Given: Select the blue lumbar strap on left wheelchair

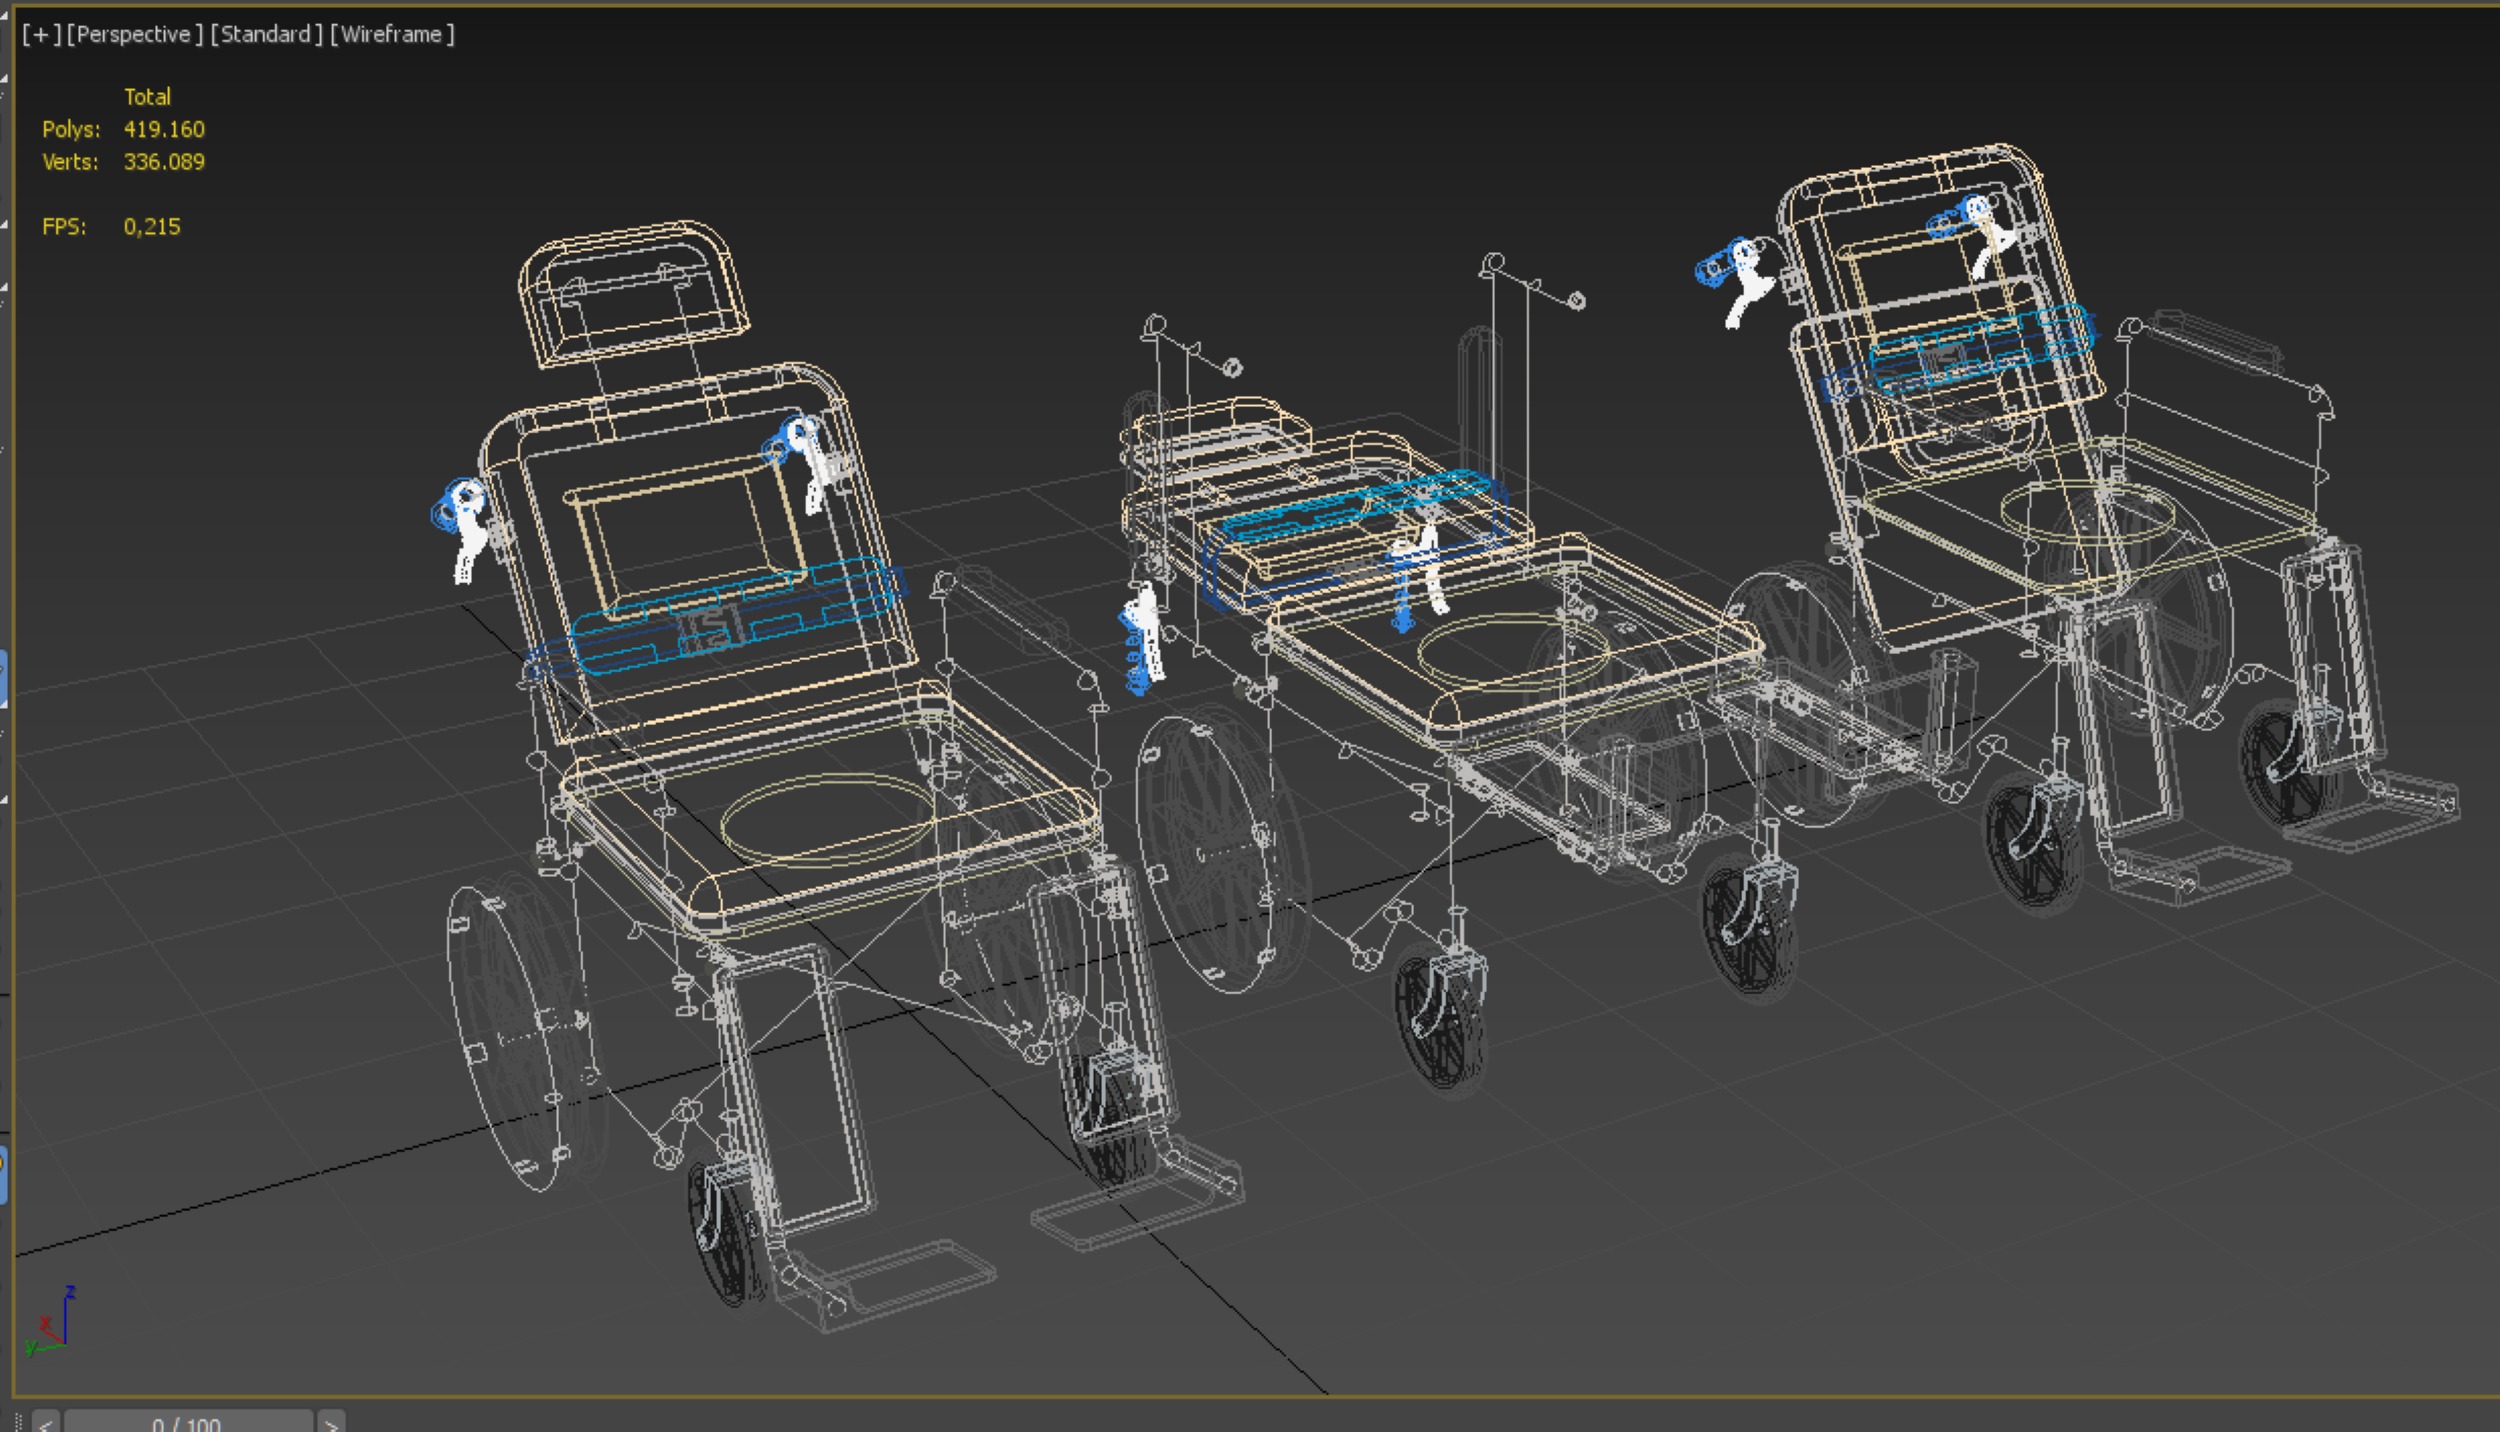Looking at the screenshot, I should (735, 613).
